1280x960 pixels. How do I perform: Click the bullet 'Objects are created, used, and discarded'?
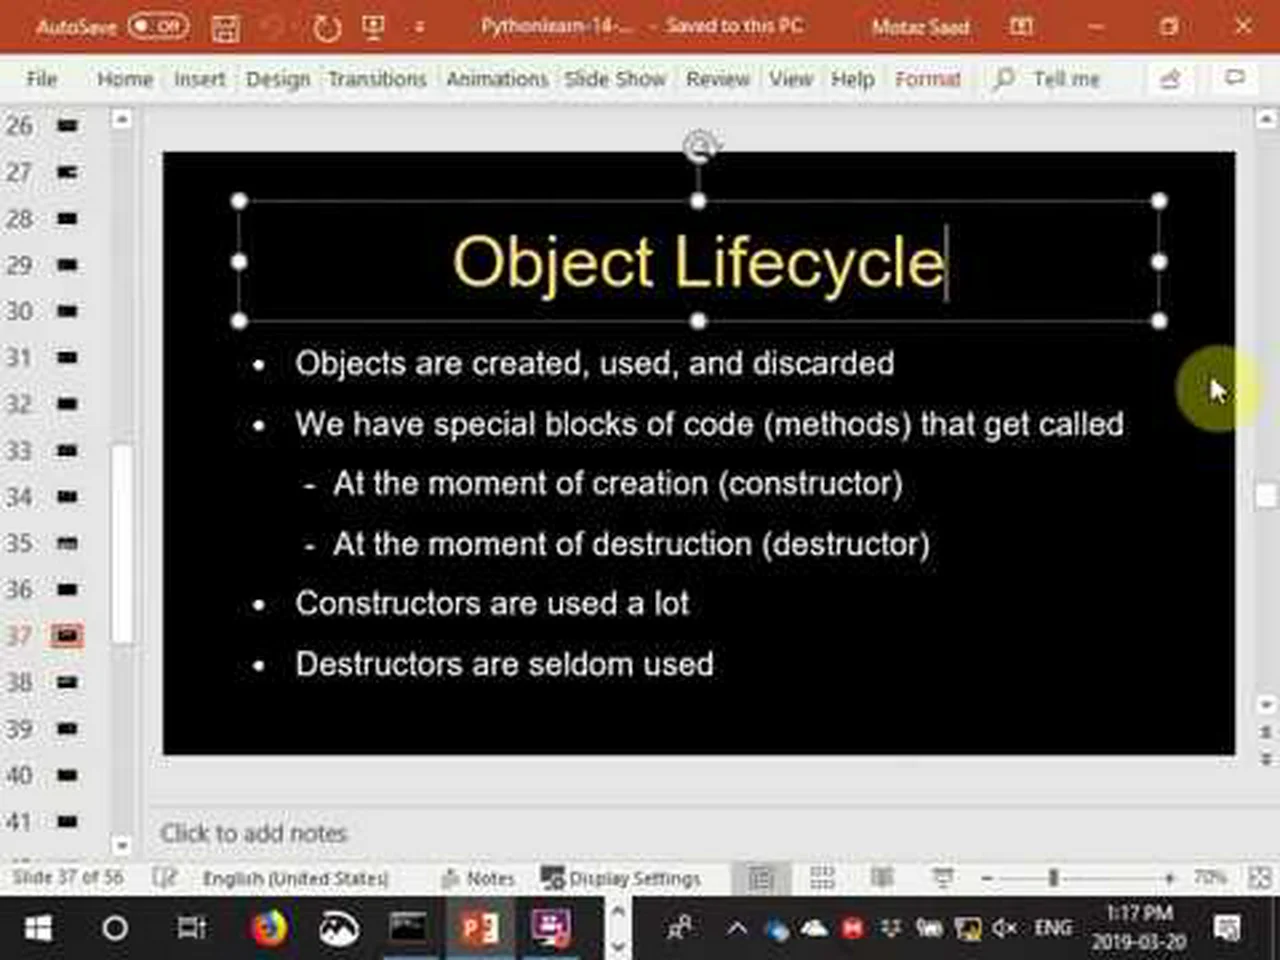point(594,363)
